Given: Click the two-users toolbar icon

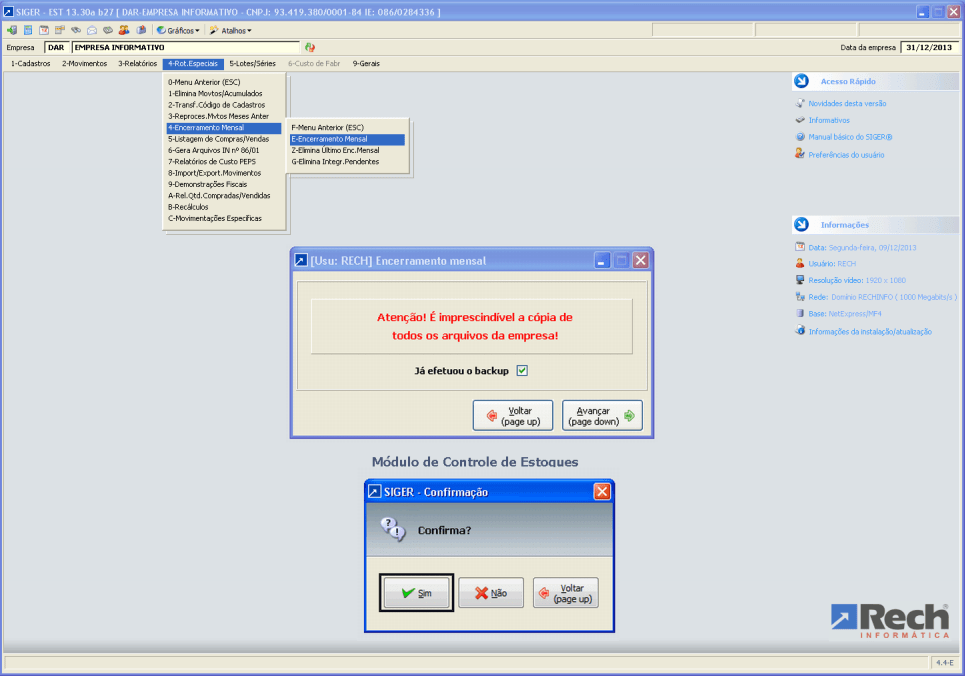Looking at the screenshot, I should 124,30.
